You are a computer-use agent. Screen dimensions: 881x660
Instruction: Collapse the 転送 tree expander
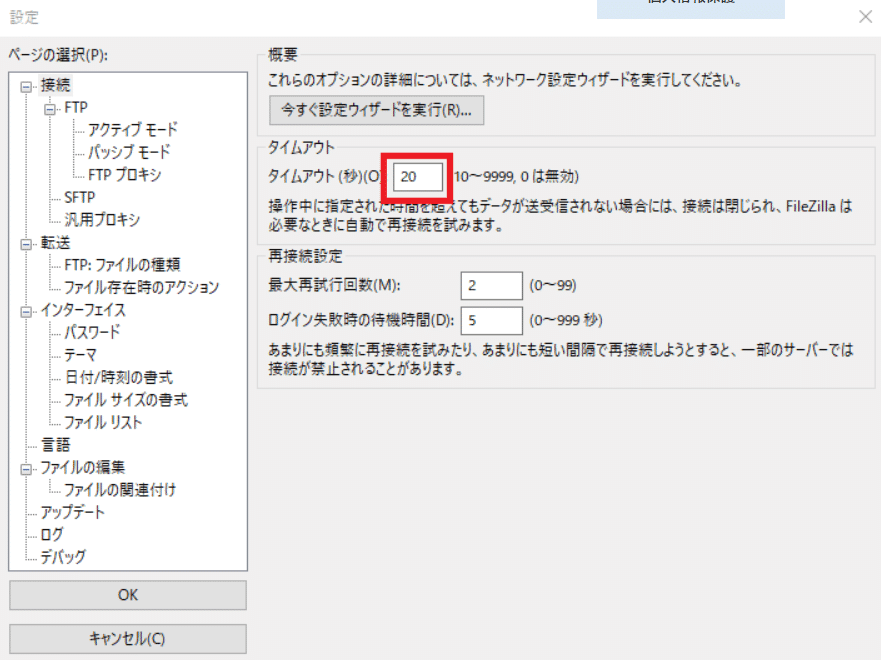27,243
